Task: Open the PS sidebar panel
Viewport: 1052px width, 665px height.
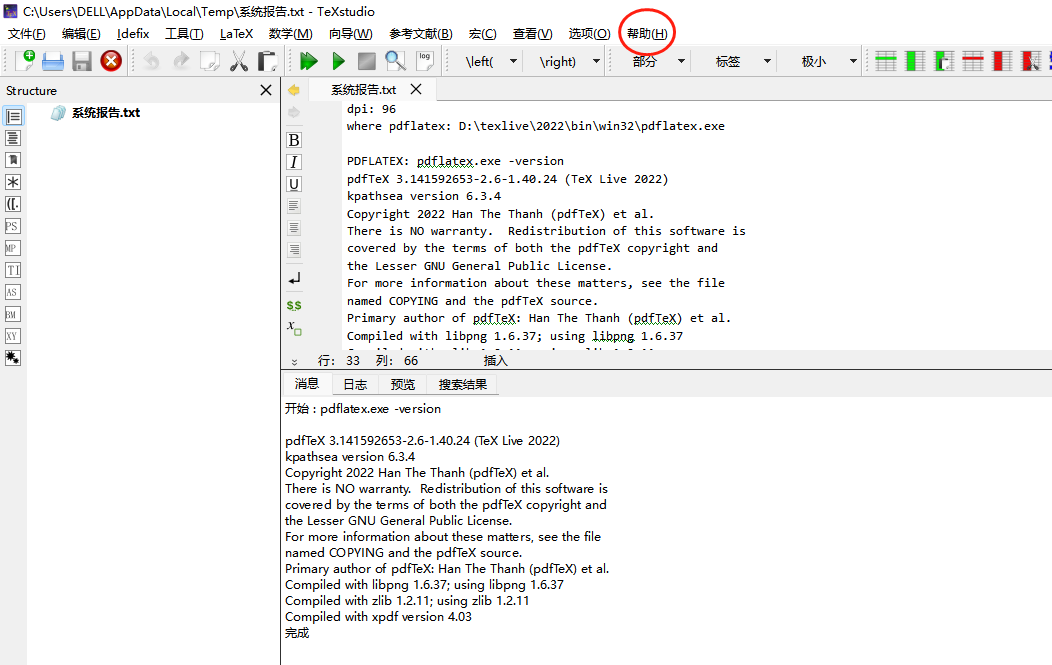Action: (13, 226)
